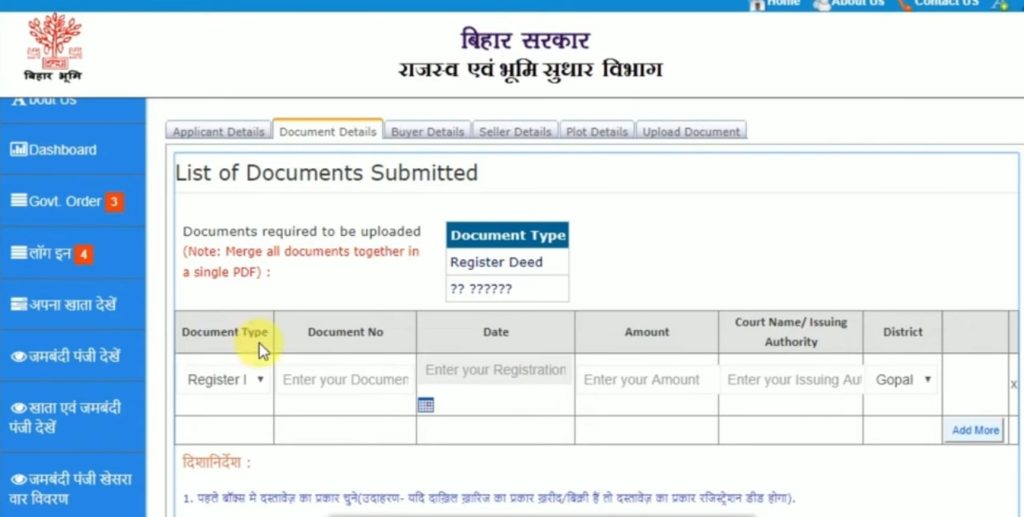Click the Dashboard chart icon in sidebar

(18, 149)
